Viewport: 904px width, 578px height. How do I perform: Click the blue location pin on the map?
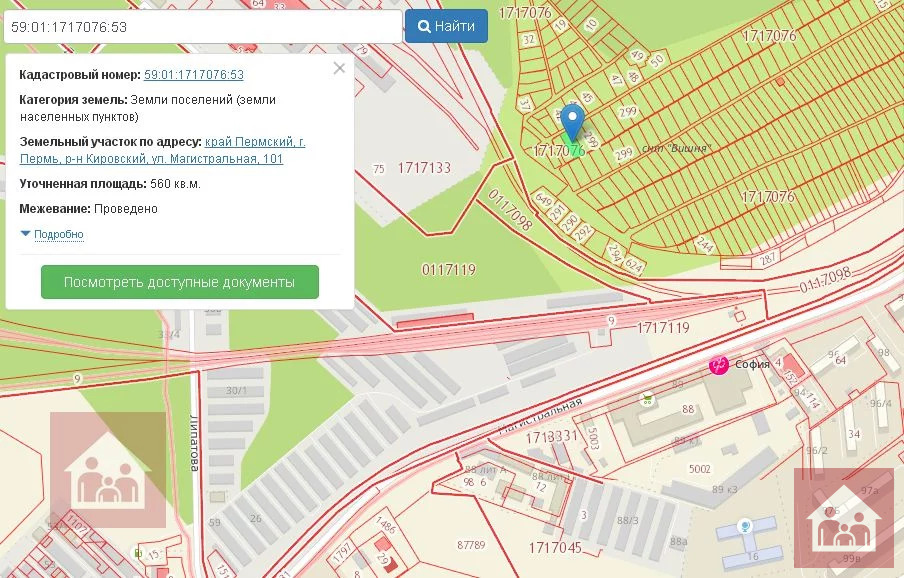pyautogui.click(x=572, y=120)
